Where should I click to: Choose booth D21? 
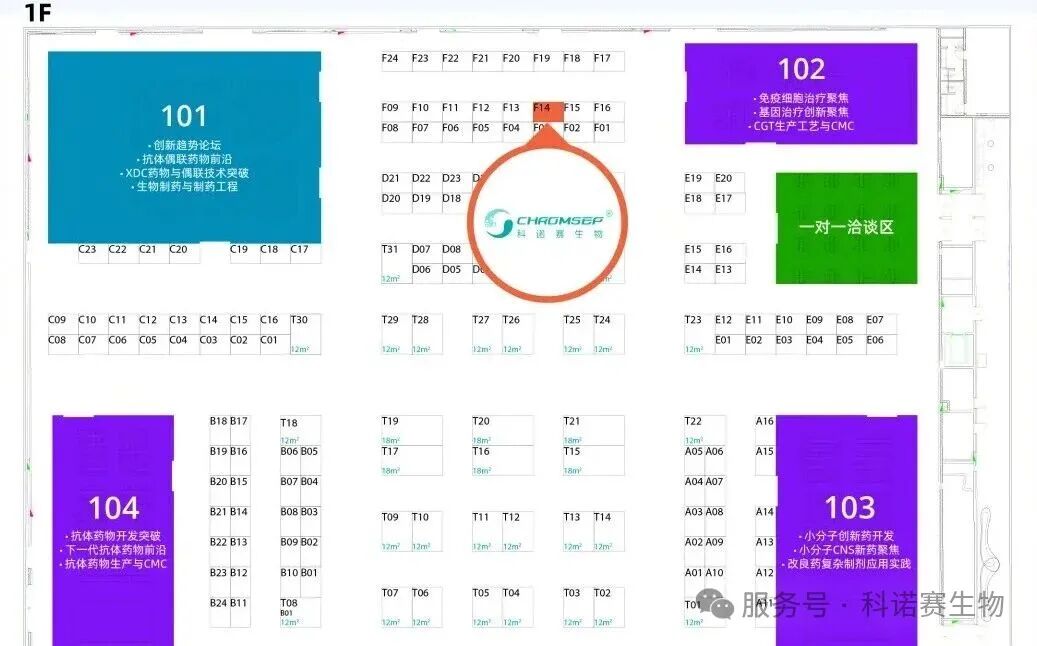pos(396,182)
